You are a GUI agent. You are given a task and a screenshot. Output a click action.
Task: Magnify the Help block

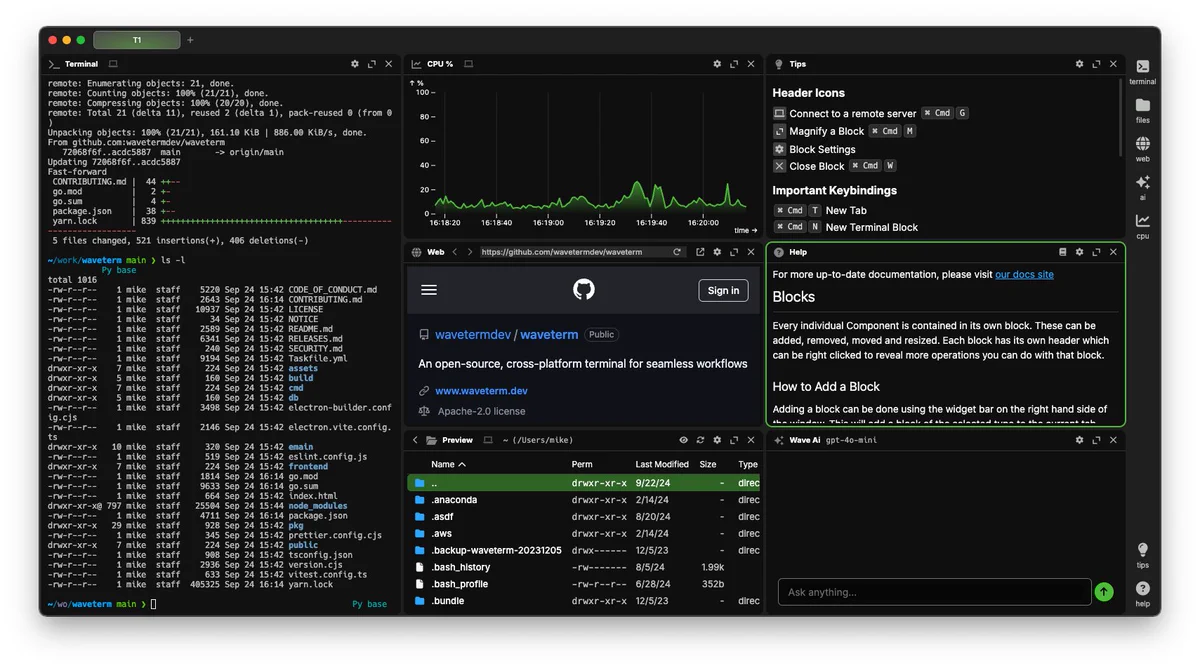(x=1096, y=252)
